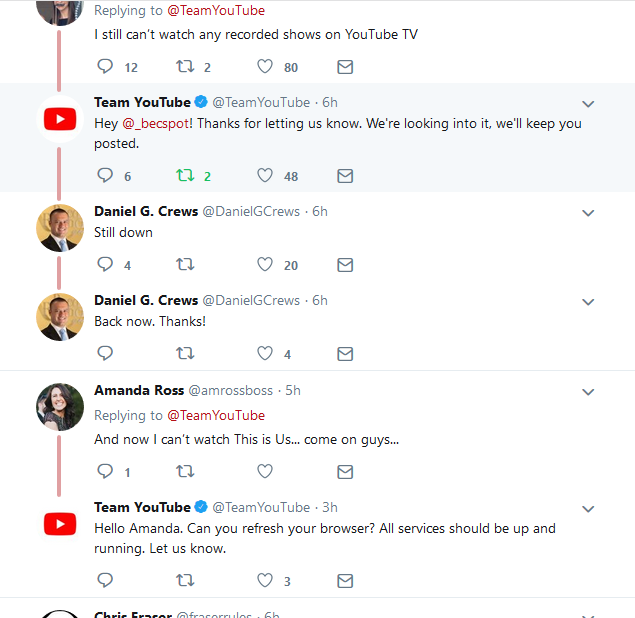Like Daniel G. Crews' 'Still down' tweet
The image size is (635, 618).
point(265,265)
